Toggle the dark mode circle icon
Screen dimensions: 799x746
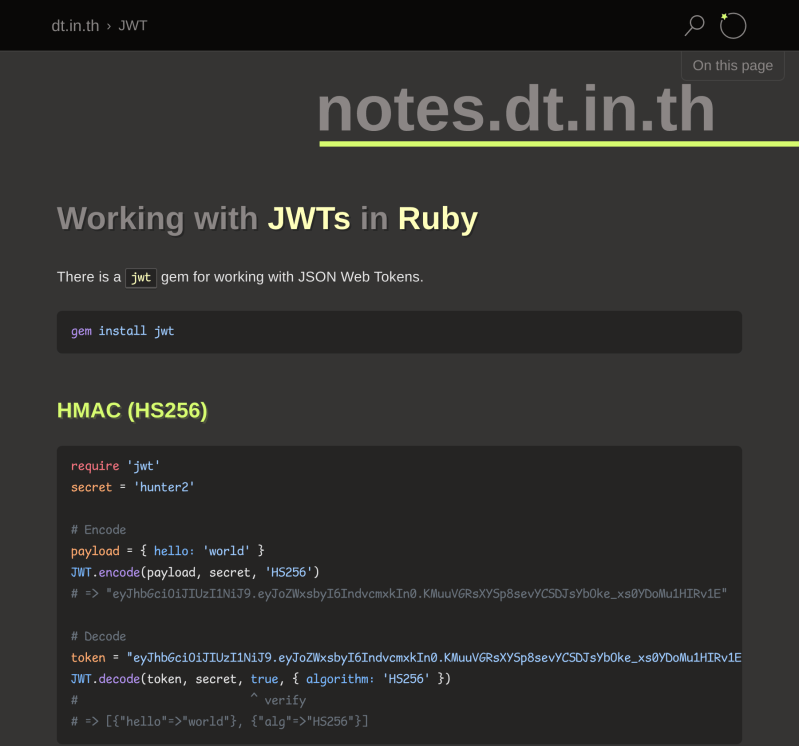[x=733, y=25]
